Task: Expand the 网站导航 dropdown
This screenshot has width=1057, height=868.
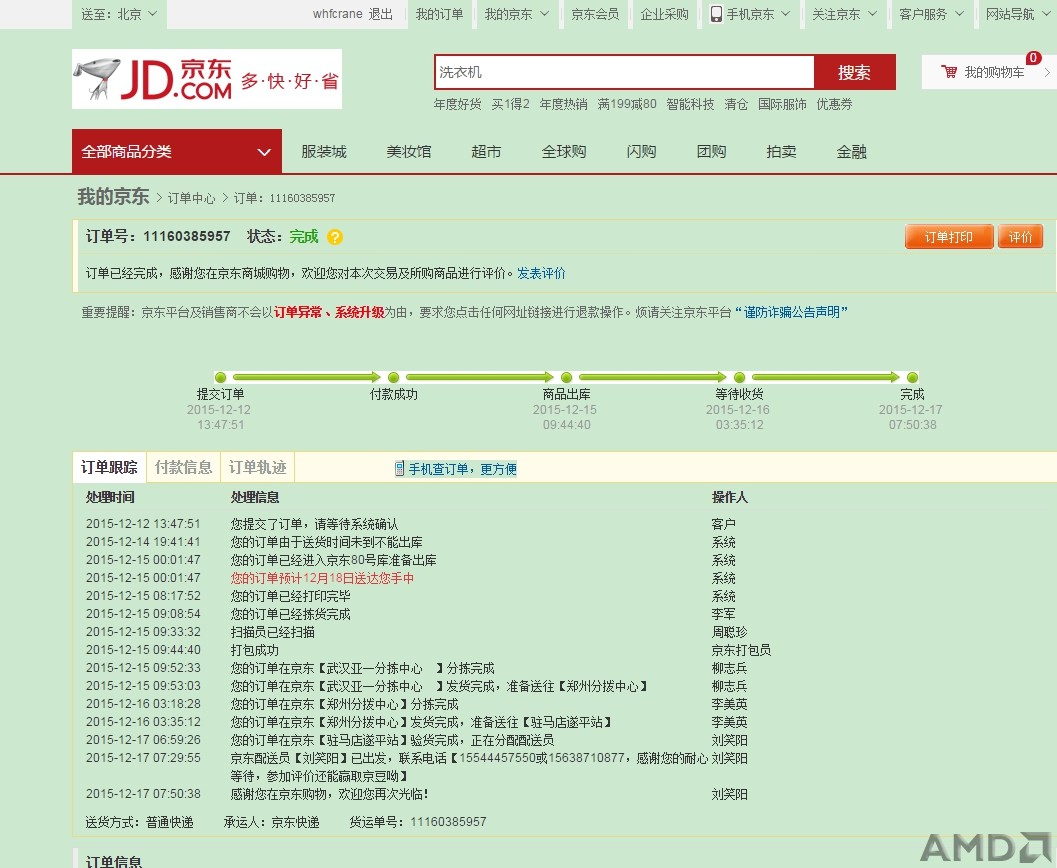Action: click(x=1017, y=14)
